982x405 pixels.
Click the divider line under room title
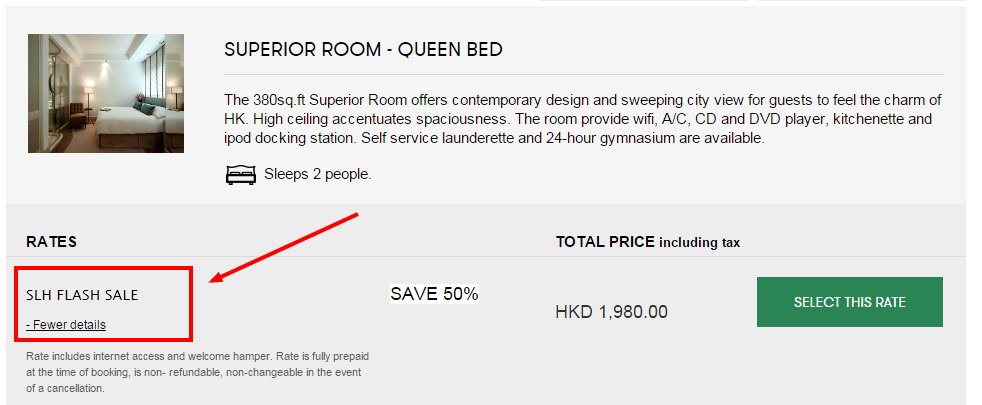(x=584, y=75)
